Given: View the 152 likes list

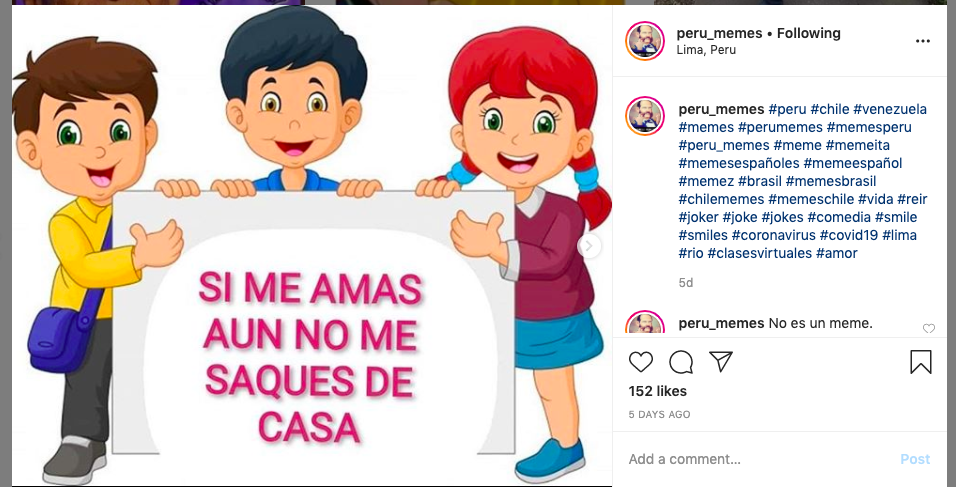Looking at the screenshot, I should [x=658, y=391].
